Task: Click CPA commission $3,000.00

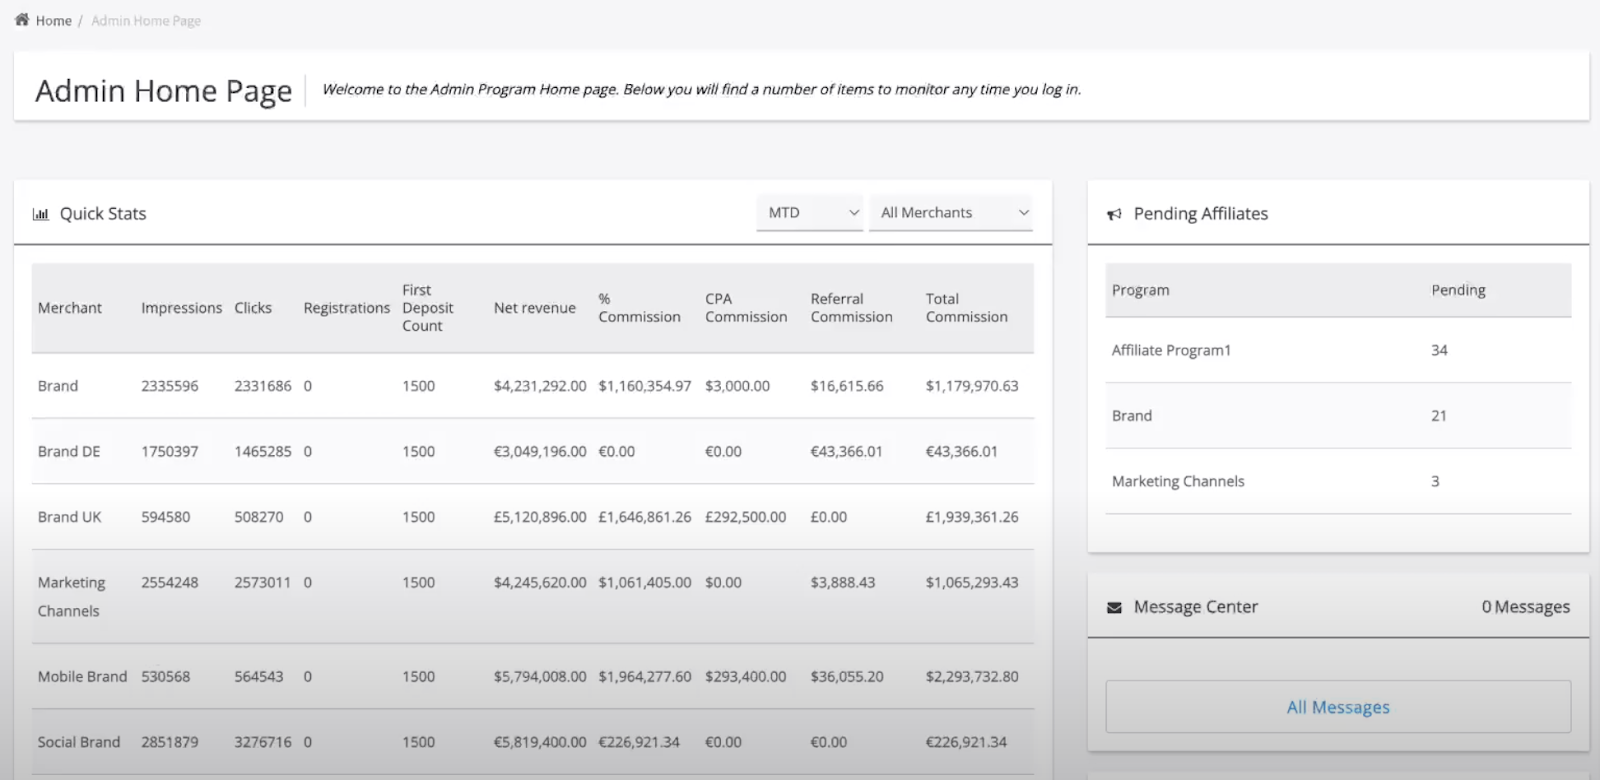Action: click(737, 386)
